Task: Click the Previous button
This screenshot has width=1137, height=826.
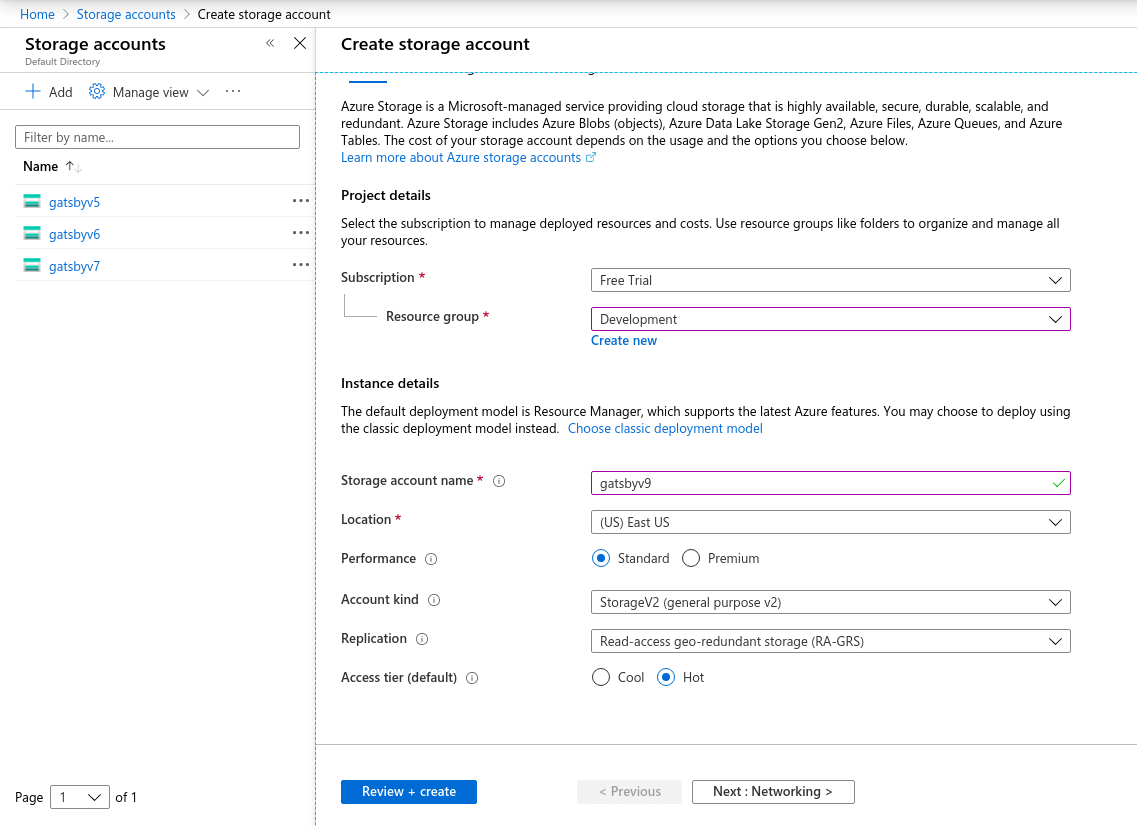Action: click(x=629, y=792)
